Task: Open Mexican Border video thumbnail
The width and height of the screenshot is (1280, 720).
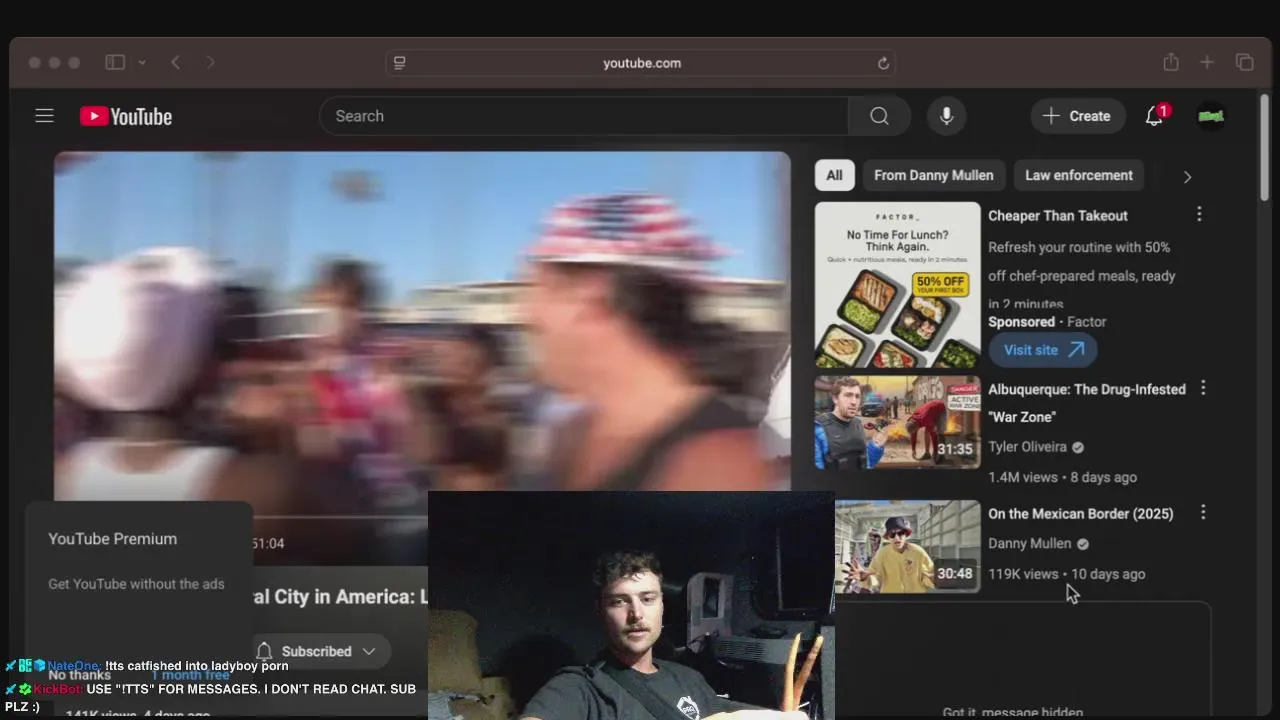Action: [908, 546]
